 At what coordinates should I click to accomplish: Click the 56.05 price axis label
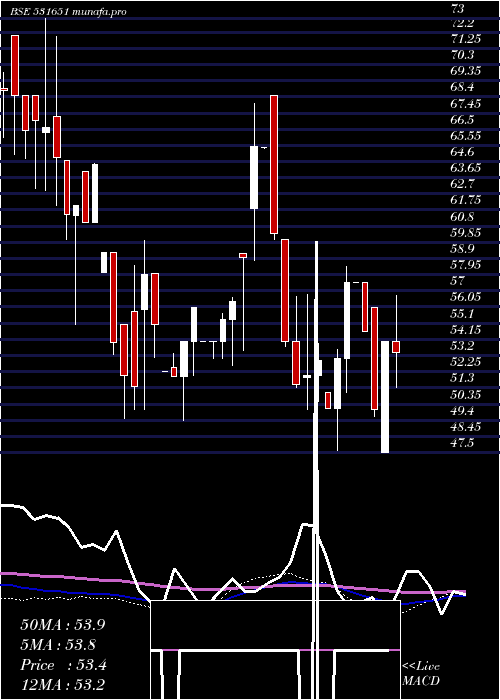point(466,297)
